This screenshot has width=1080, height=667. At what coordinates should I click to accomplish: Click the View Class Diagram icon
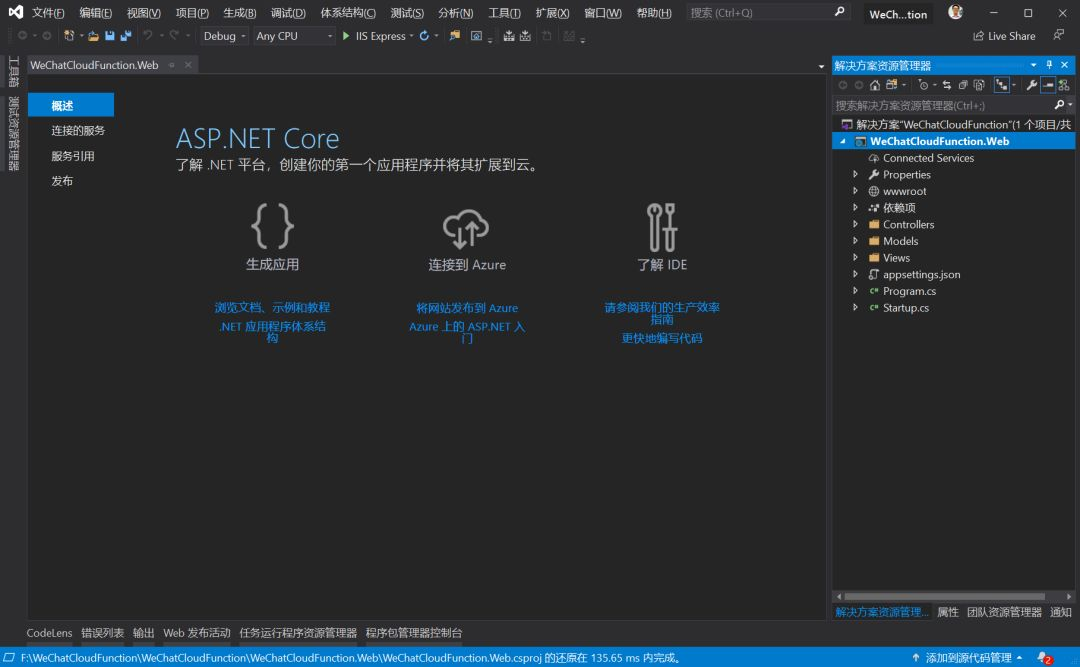point(1064,85)
